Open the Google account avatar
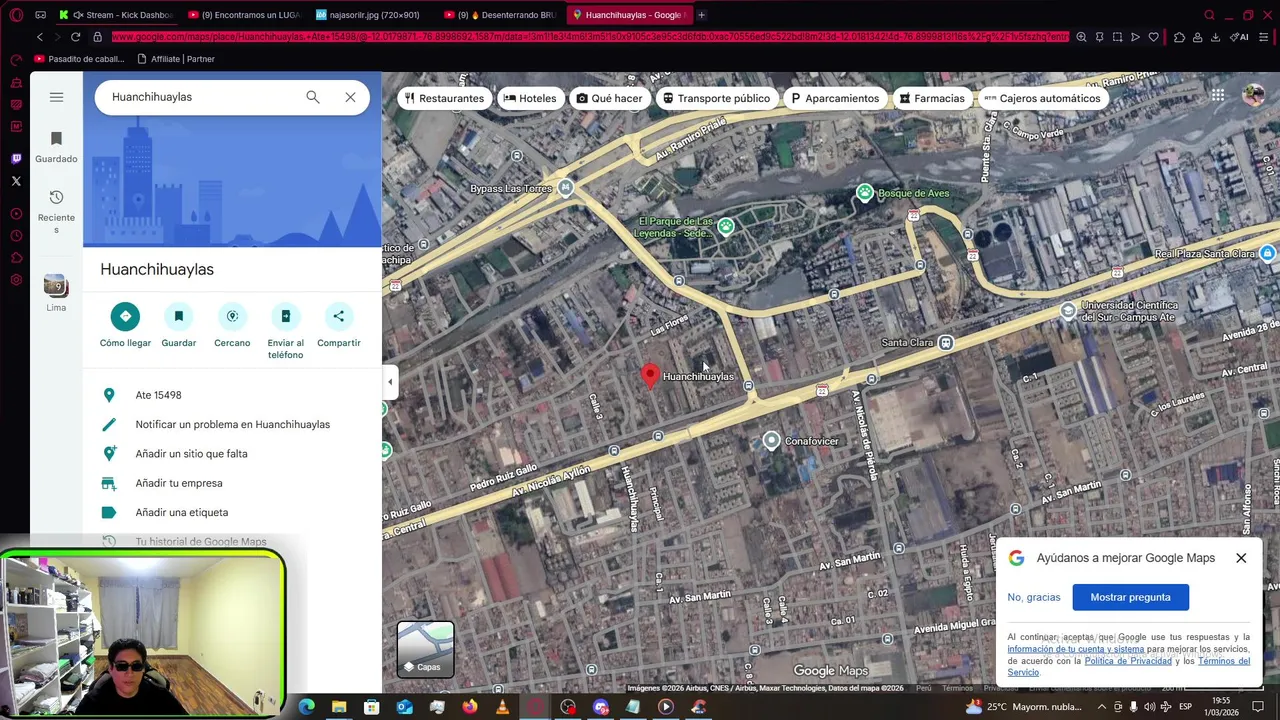 pos(1253,96)
